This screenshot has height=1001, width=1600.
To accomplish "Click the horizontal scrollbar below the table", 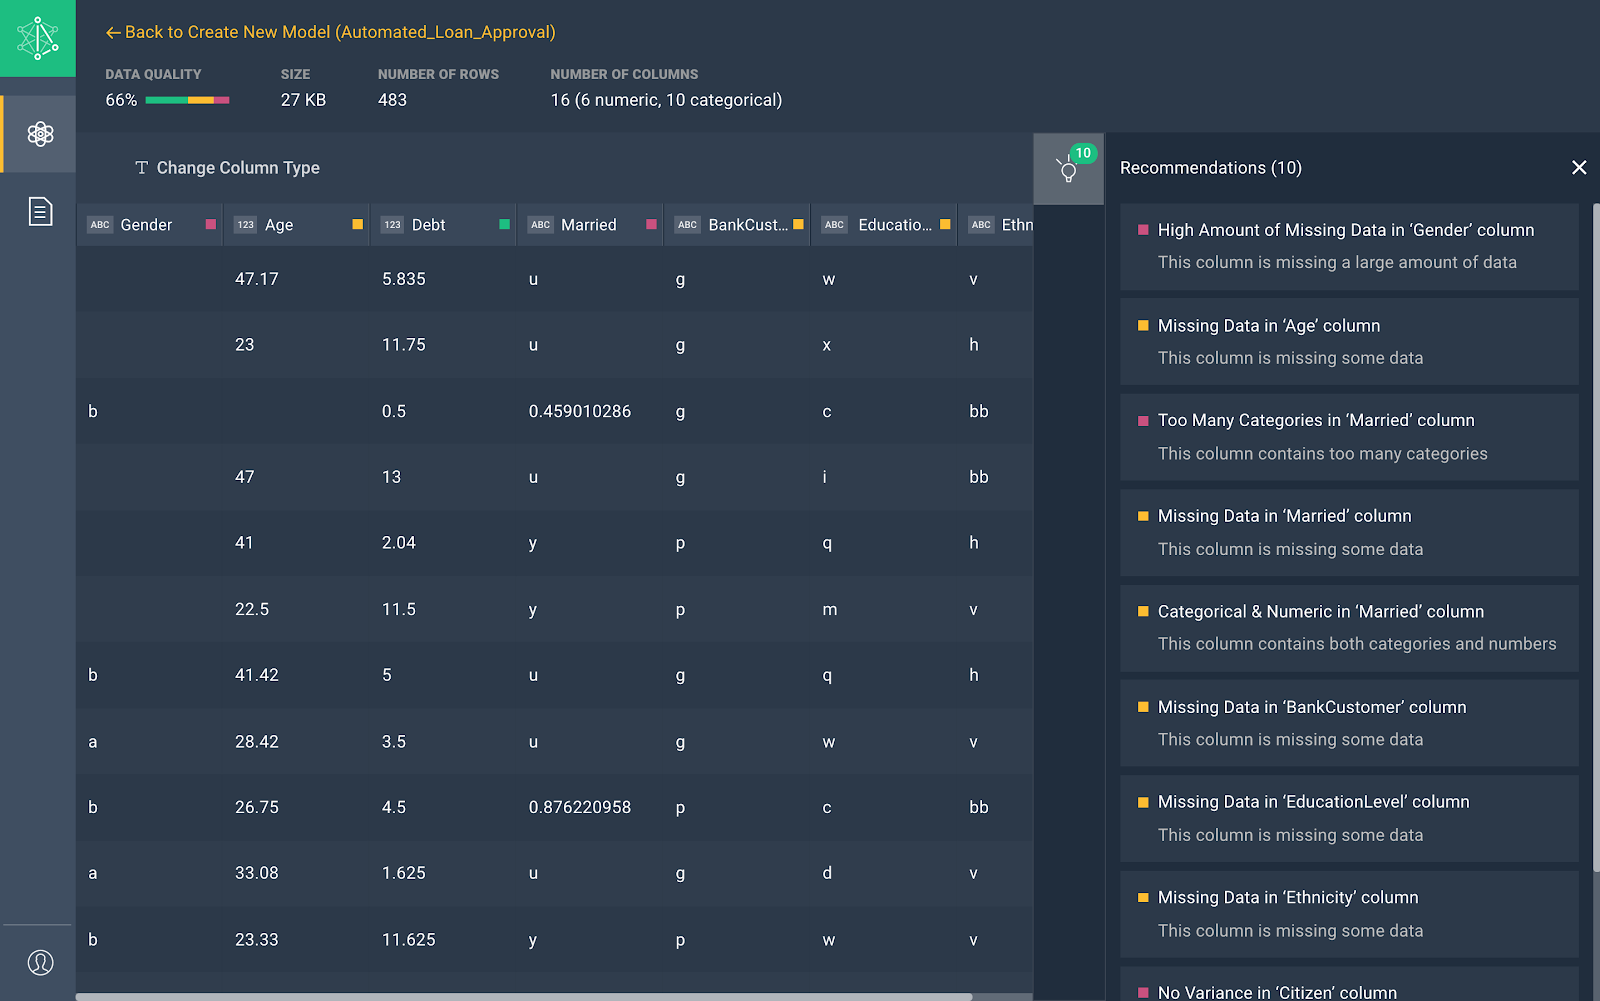I will point(524,996).
